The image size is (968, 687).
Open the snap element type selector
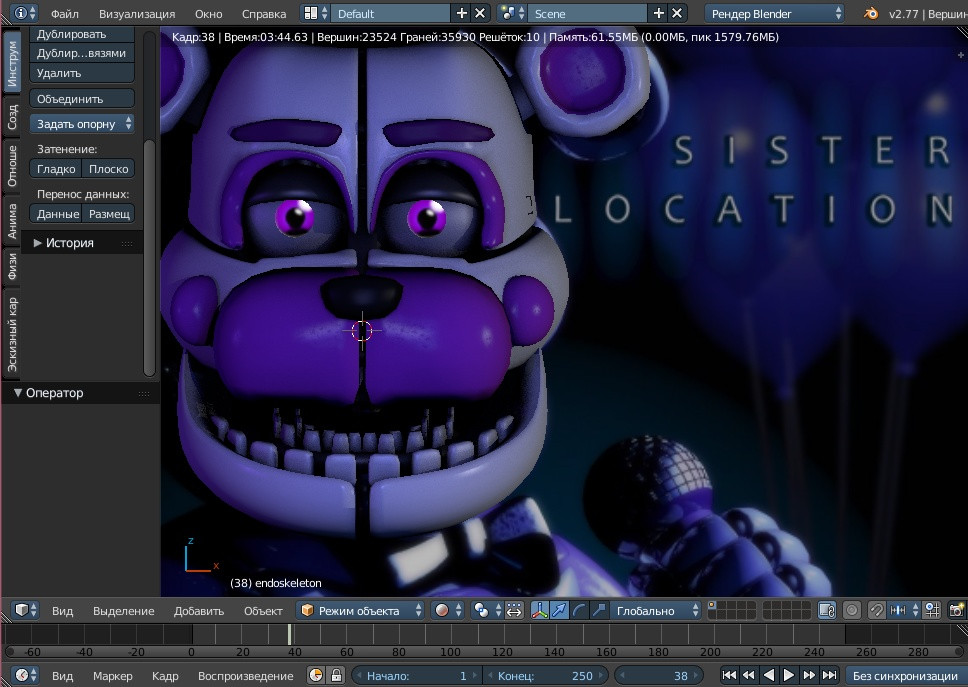904,610
